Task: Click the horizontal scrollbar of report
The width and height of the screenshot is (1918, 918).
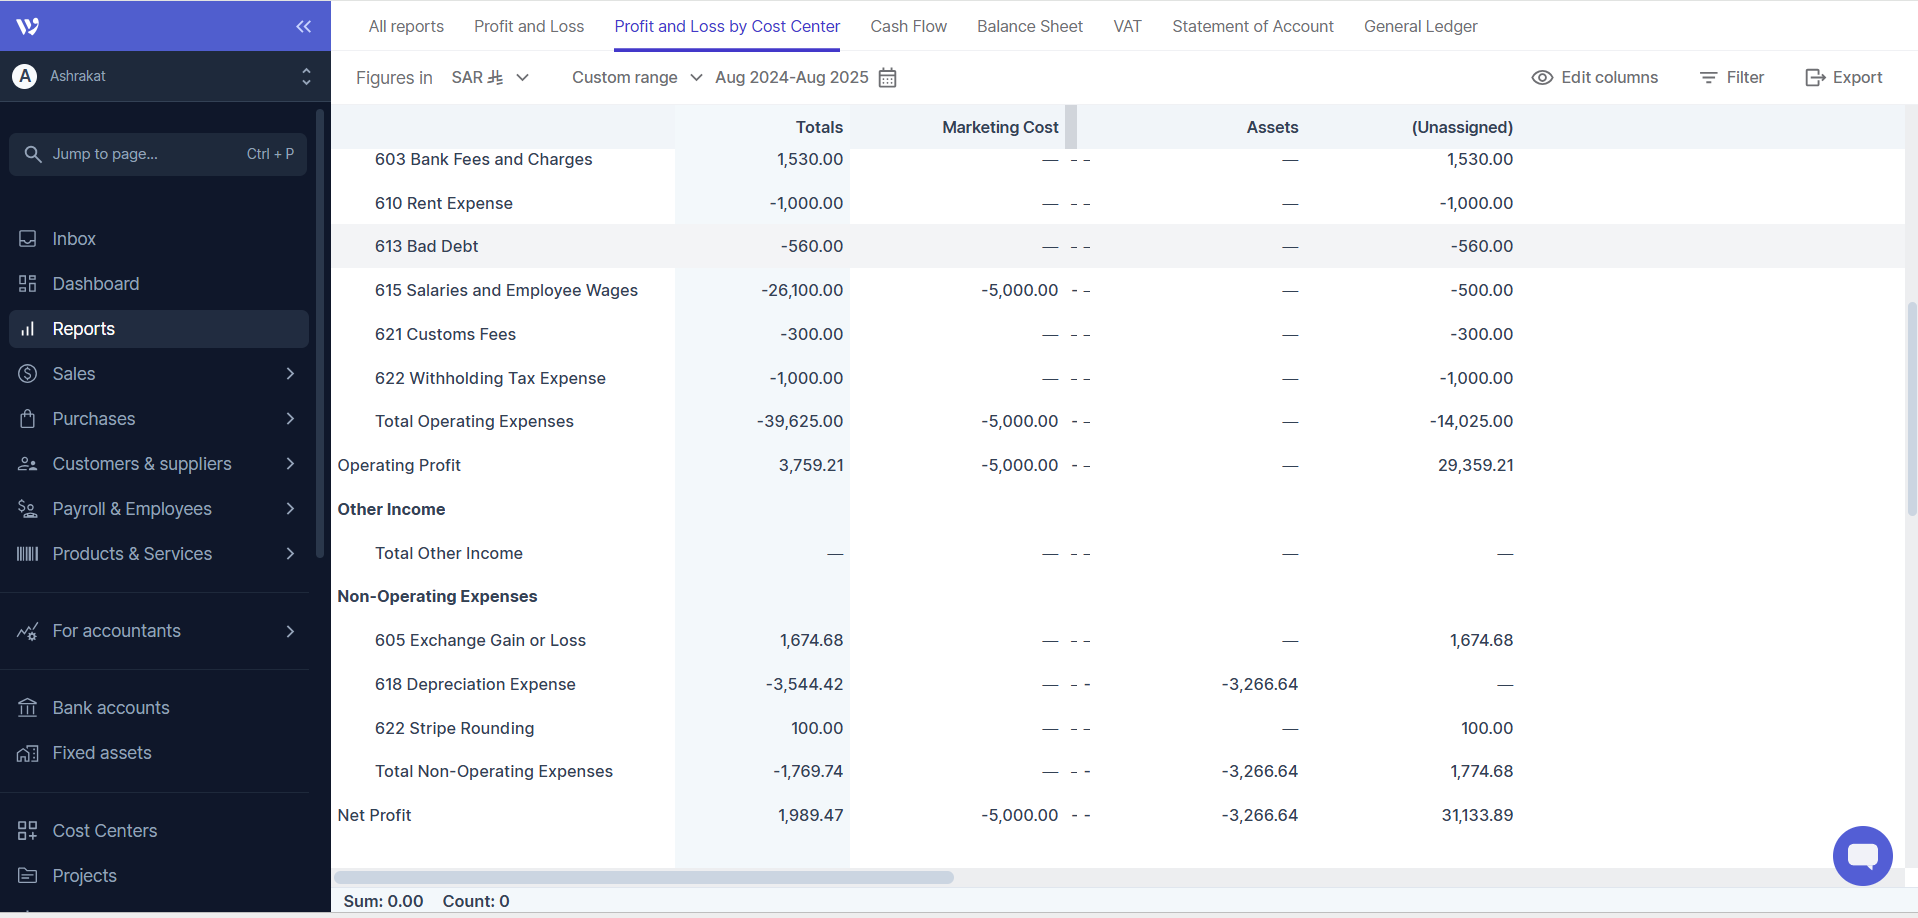Action: pos(644,877)
